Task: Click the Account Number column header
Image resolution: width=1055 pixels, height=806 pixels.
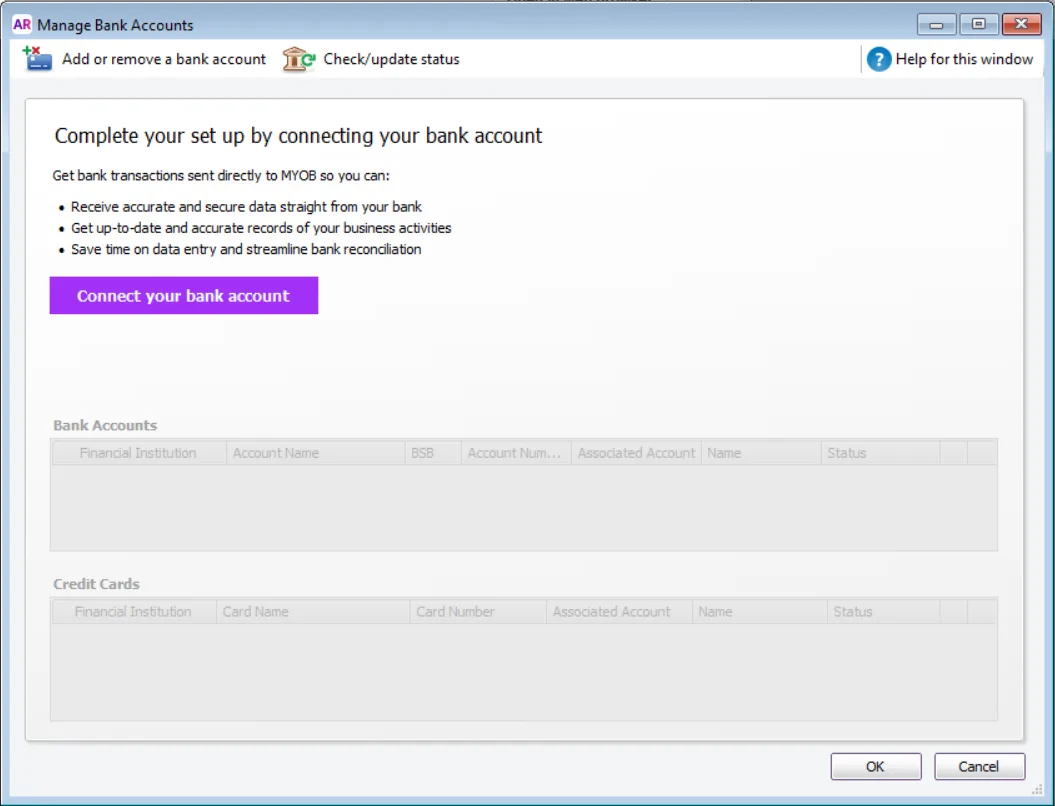Action: coord(513,452)
